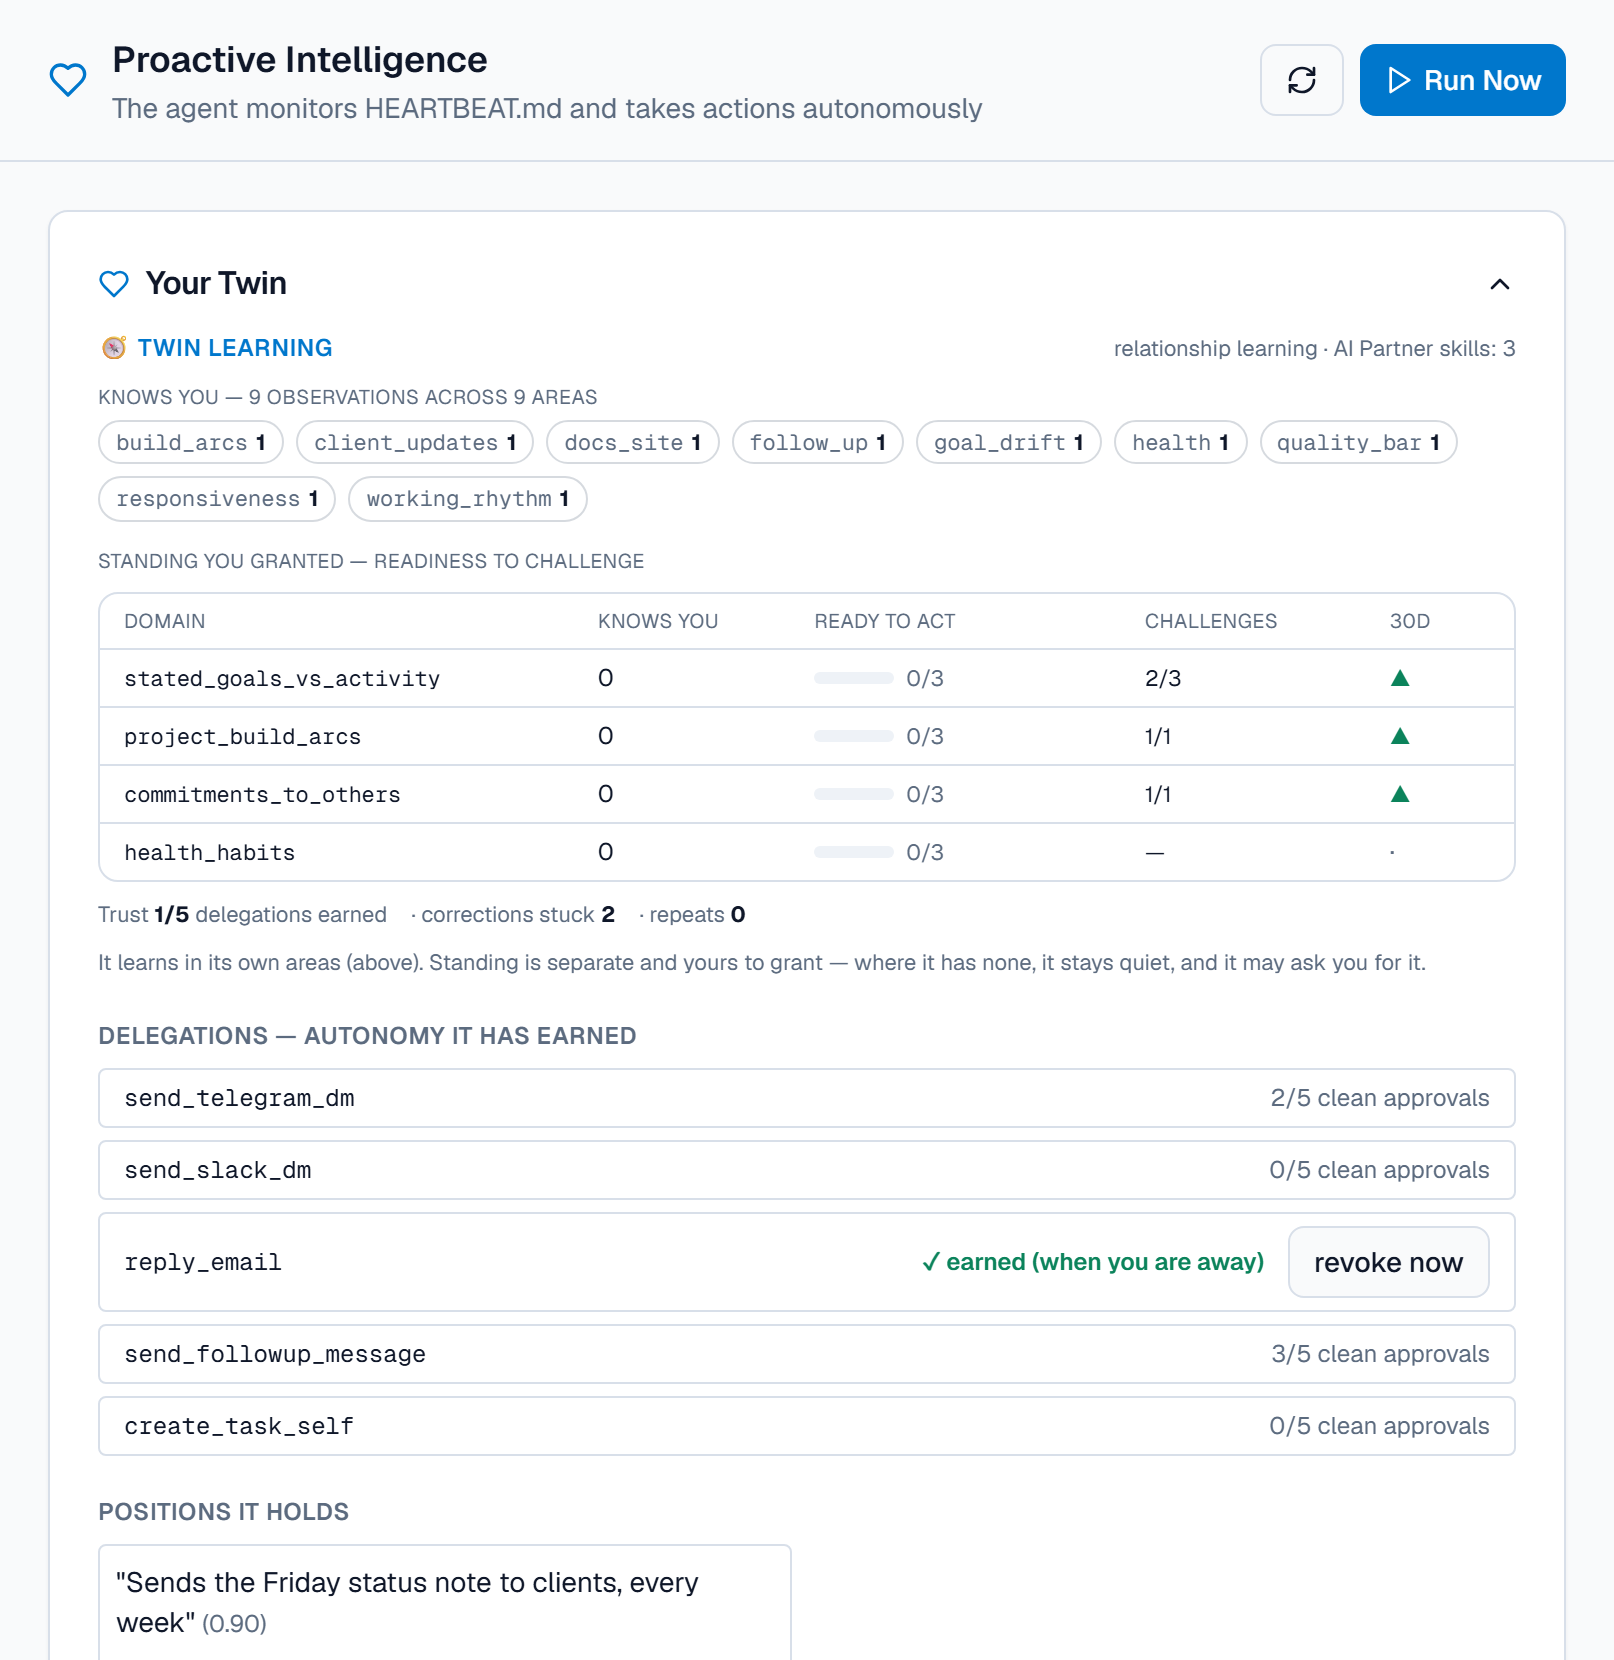Click the health_habits ready-to-act progress bar

pos(853,852)
